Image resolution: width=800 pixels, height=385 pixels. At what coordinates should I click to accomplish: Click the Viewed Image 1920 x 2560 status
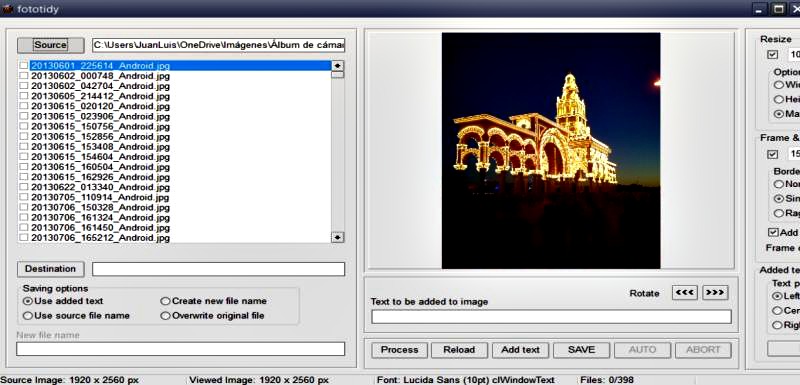click(259, 380)
